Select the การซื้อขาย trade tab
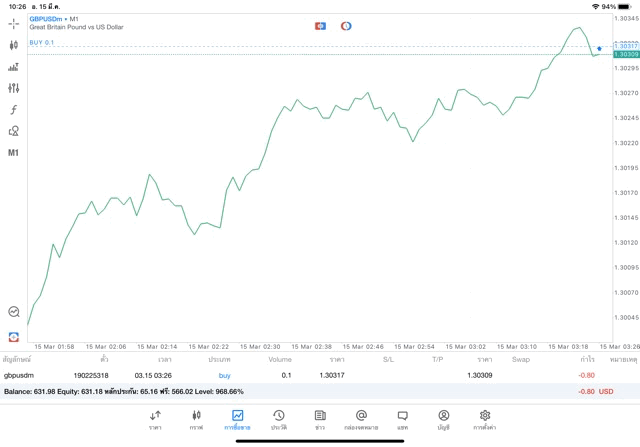The height and width of the screenshot is (447, 640). [x=237, y=420]
